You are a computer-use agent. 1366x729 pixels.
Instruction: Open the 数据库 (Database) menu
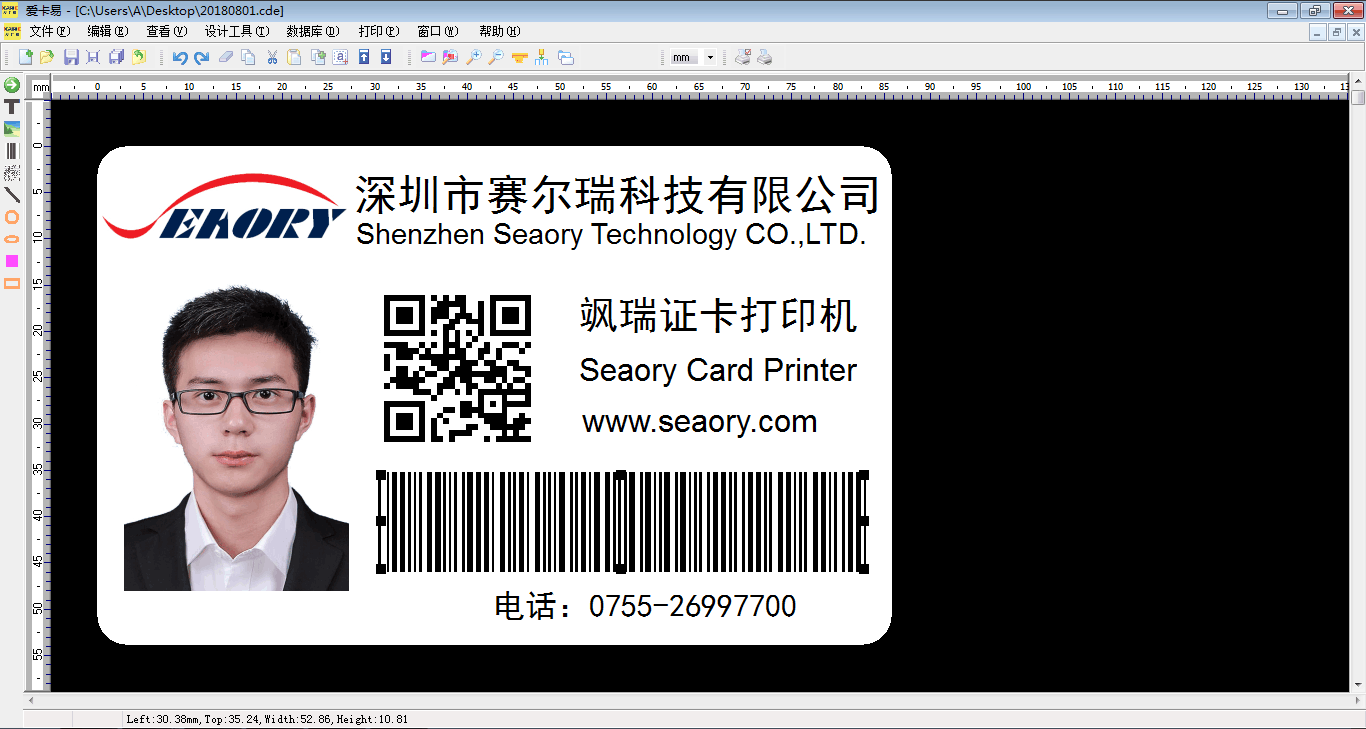[312, 32]
